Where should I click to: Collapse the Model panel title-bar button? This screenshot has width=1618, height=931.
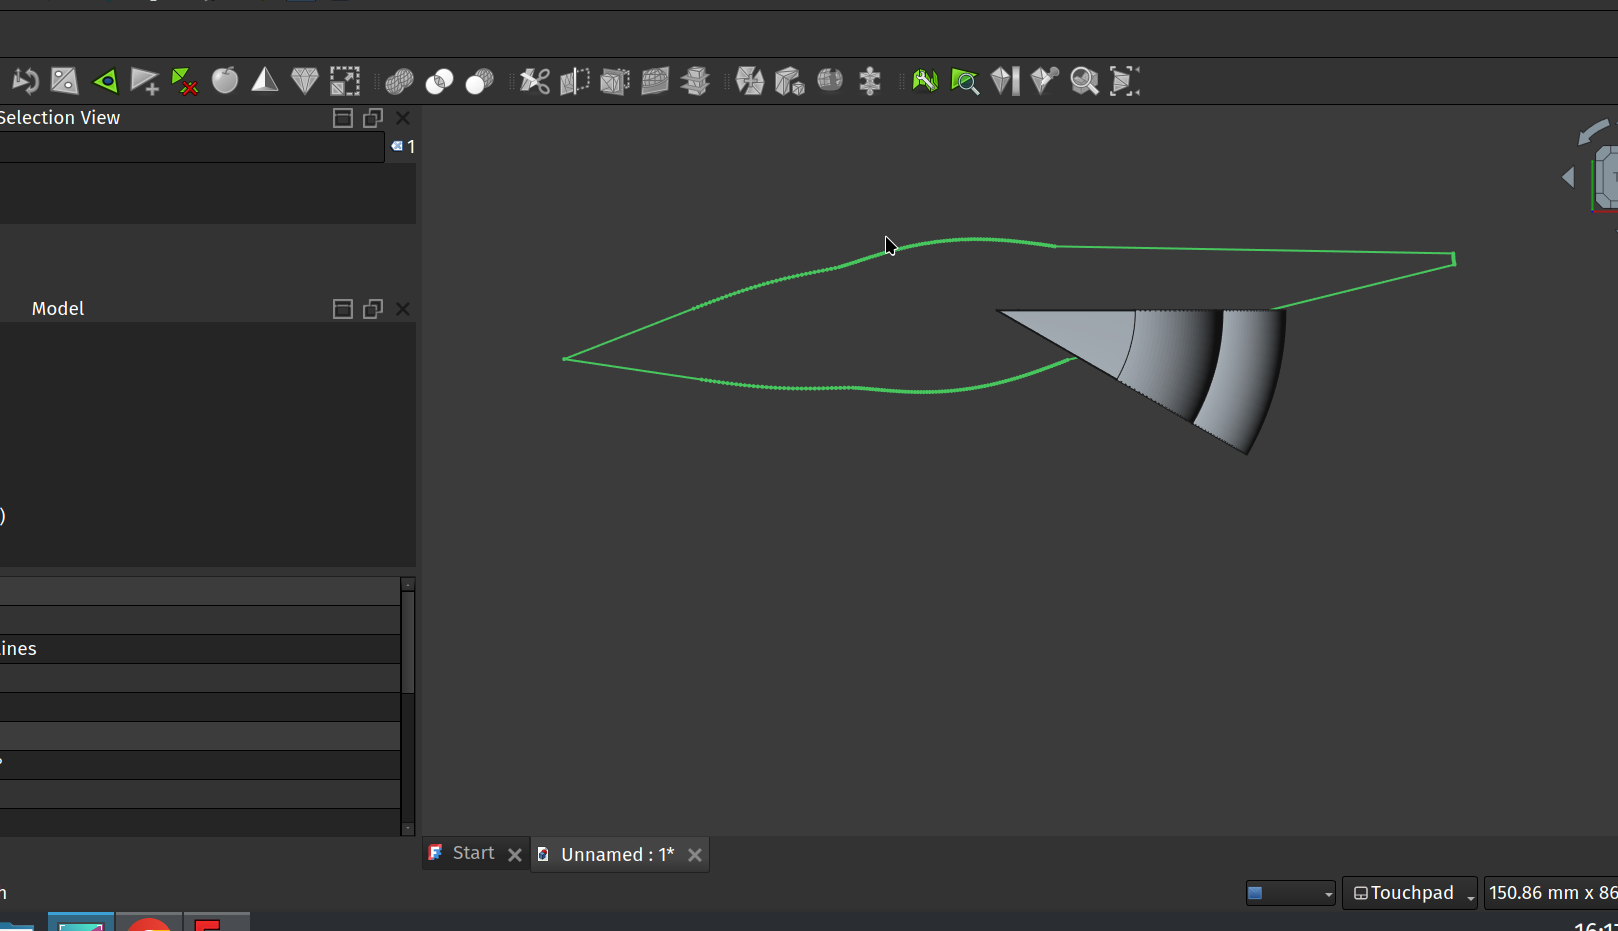(x=342, y=309)
